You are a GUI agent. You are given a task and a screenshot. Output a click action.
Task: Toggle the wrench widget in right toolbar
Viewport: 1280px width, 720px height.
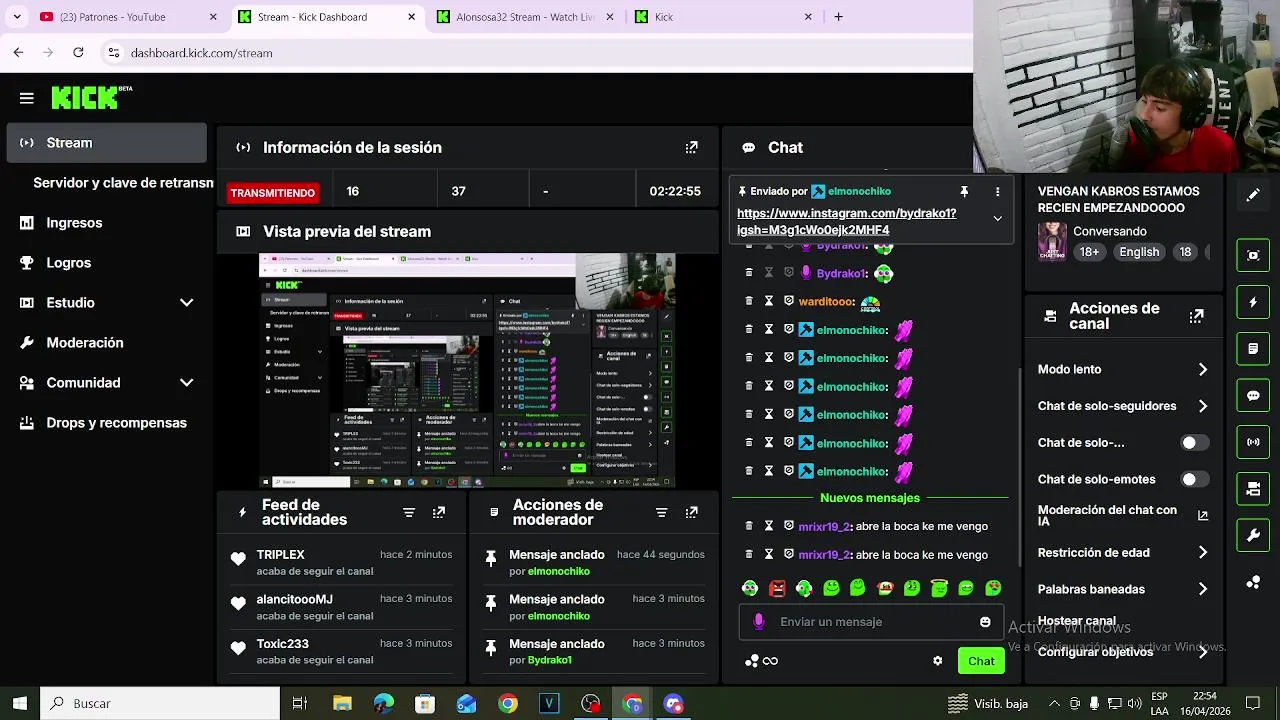(x=1253, y=536)
